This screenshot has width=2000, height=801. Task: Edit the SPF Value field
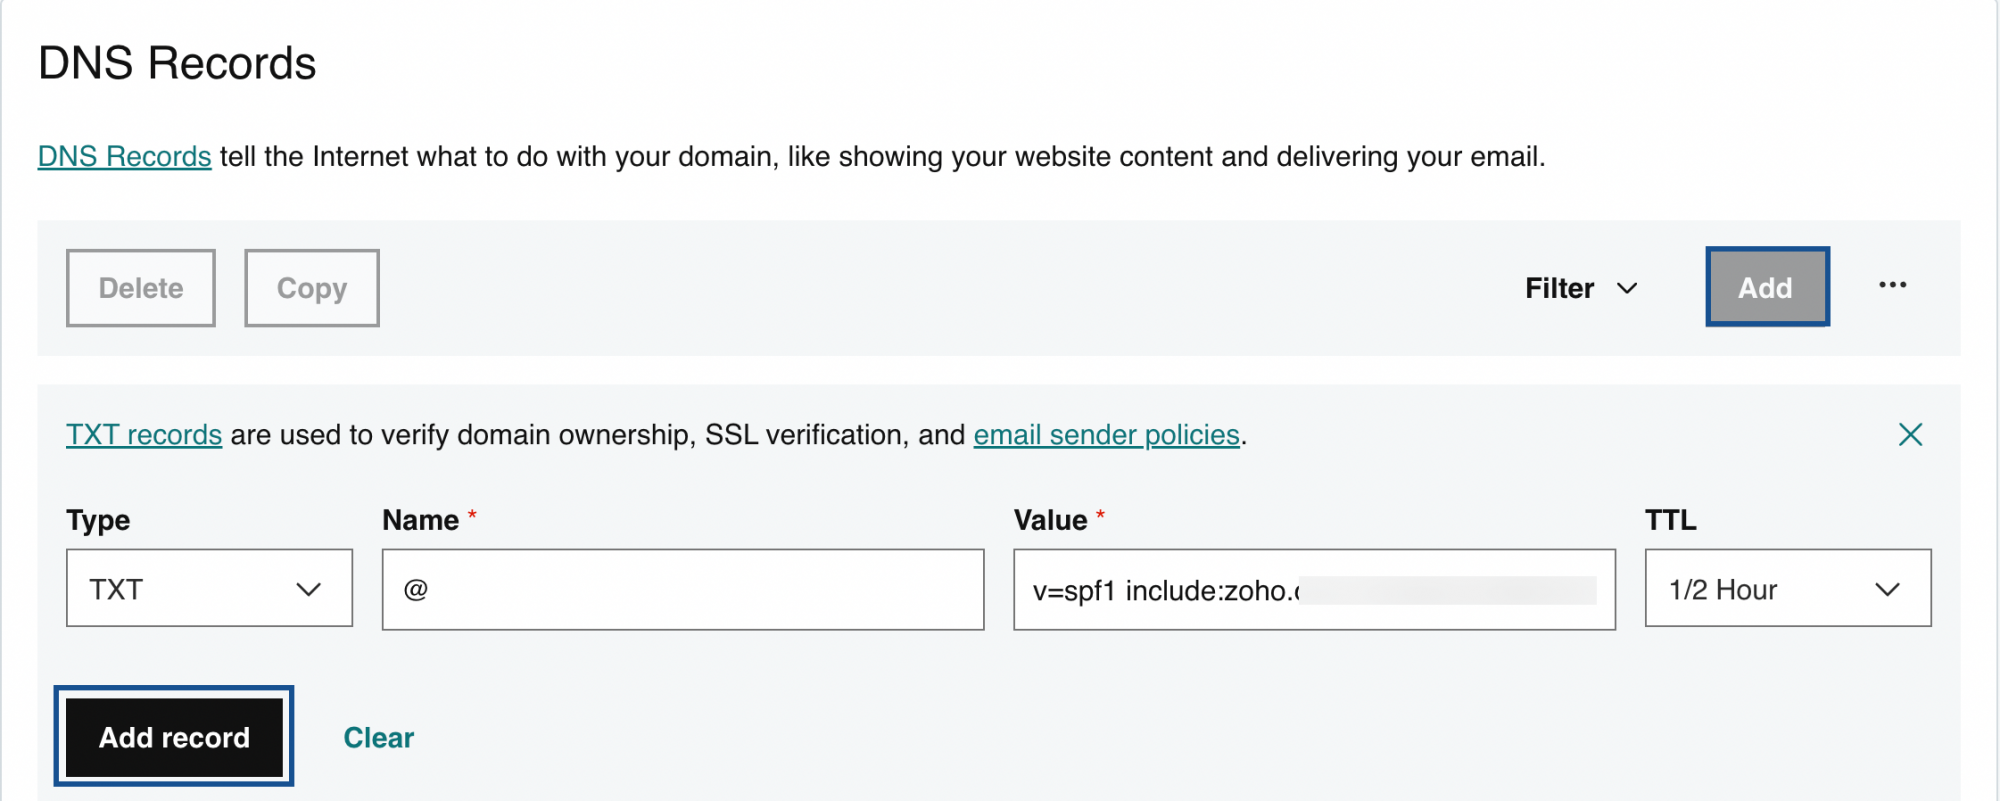click(1314, 589)
